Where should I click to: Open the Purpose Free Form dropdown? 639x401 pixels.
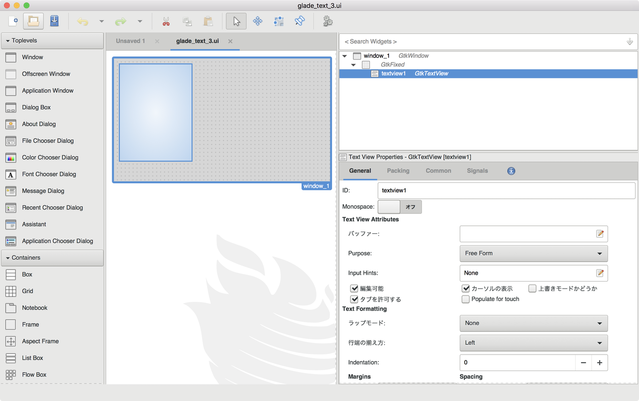[533, 253]
